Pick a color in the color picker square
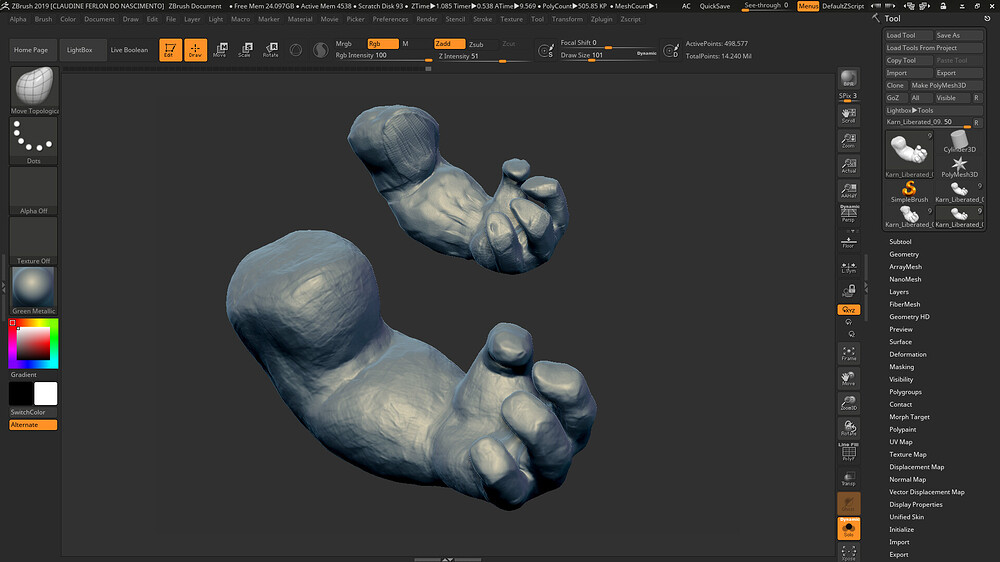Image resolution: width=1000 pixels, height=562 pixels. tap(33, 343)
